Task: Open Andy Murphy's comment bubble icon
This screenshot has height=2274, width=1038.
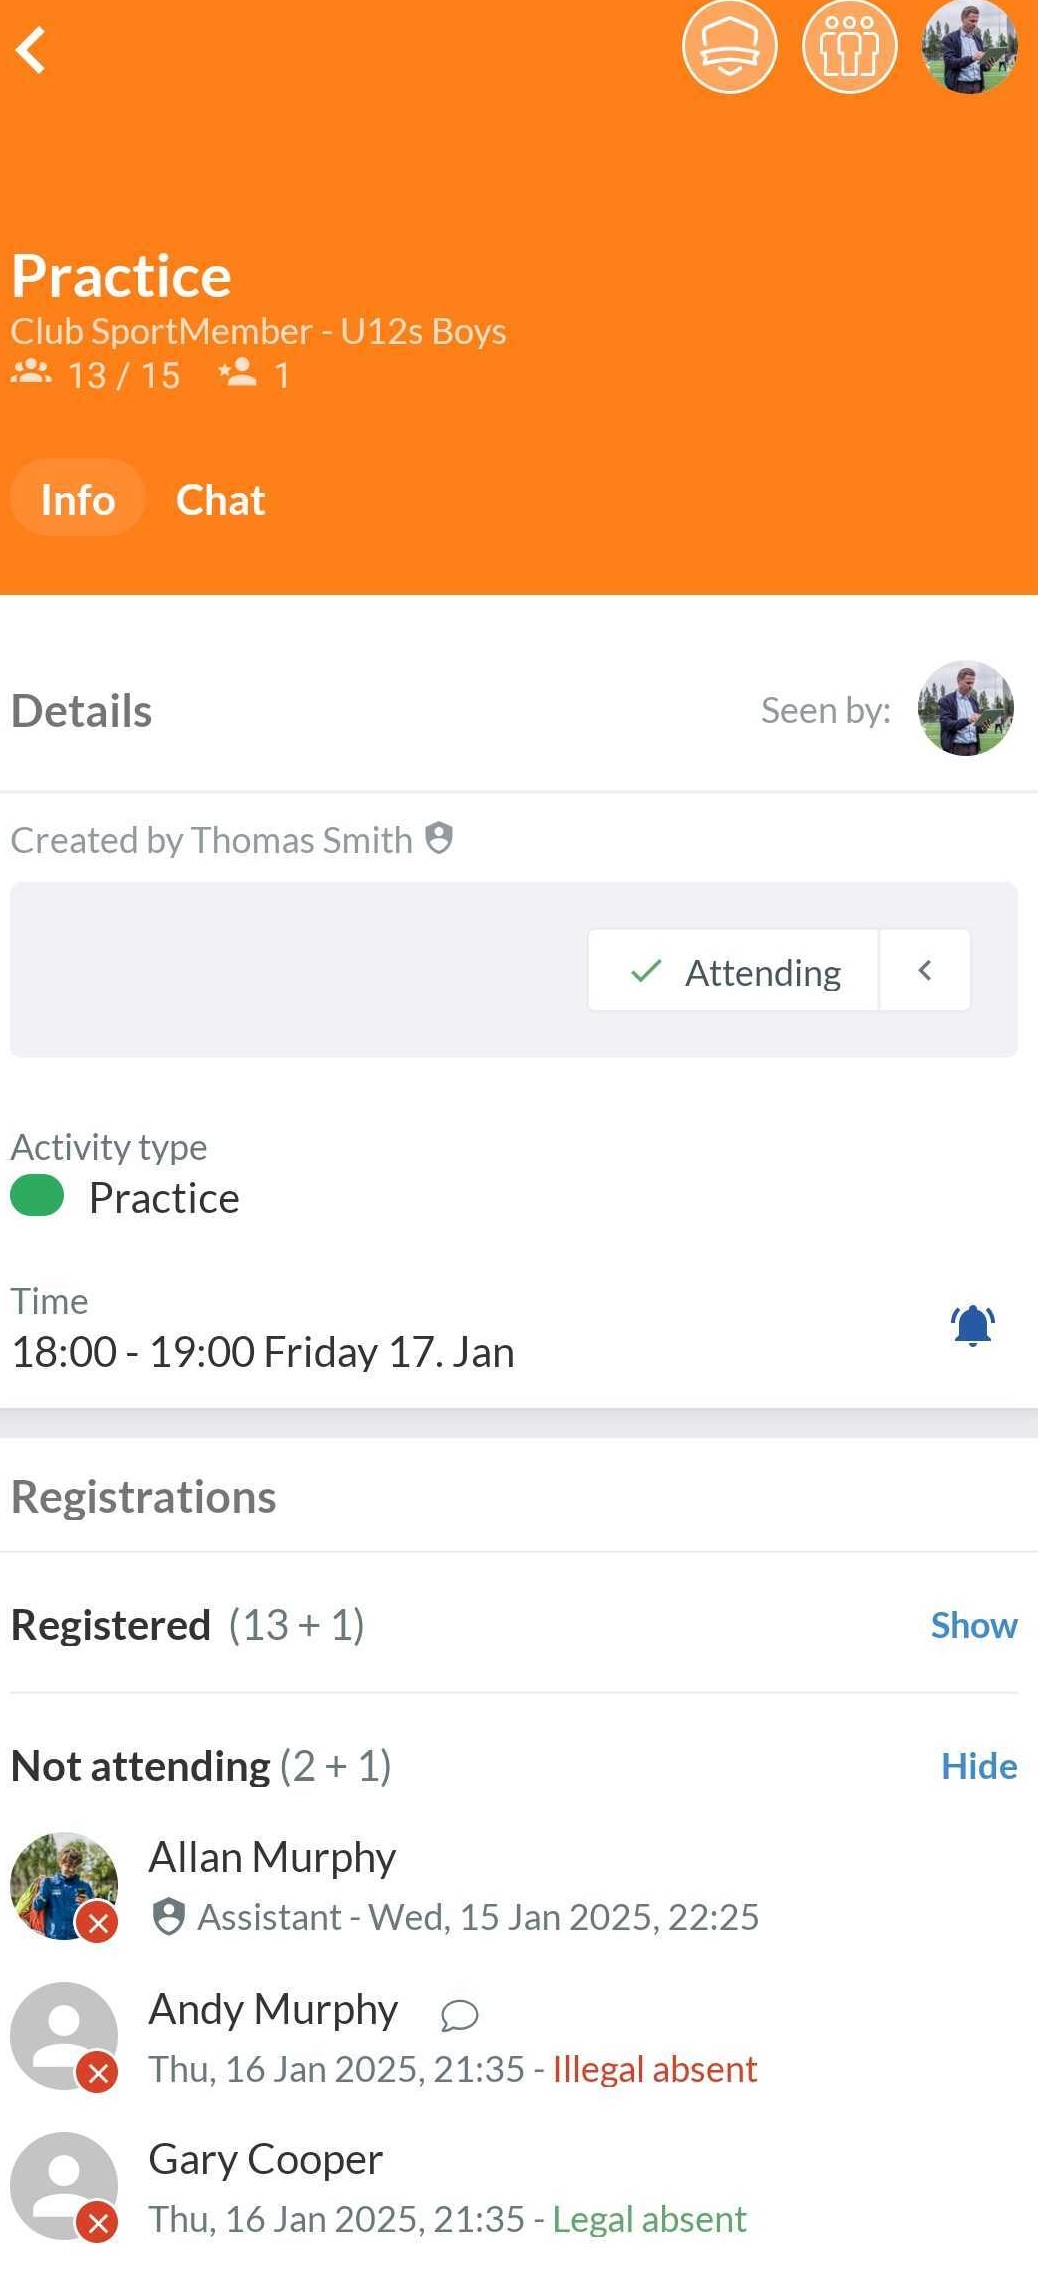Action: click(459, 2015)
